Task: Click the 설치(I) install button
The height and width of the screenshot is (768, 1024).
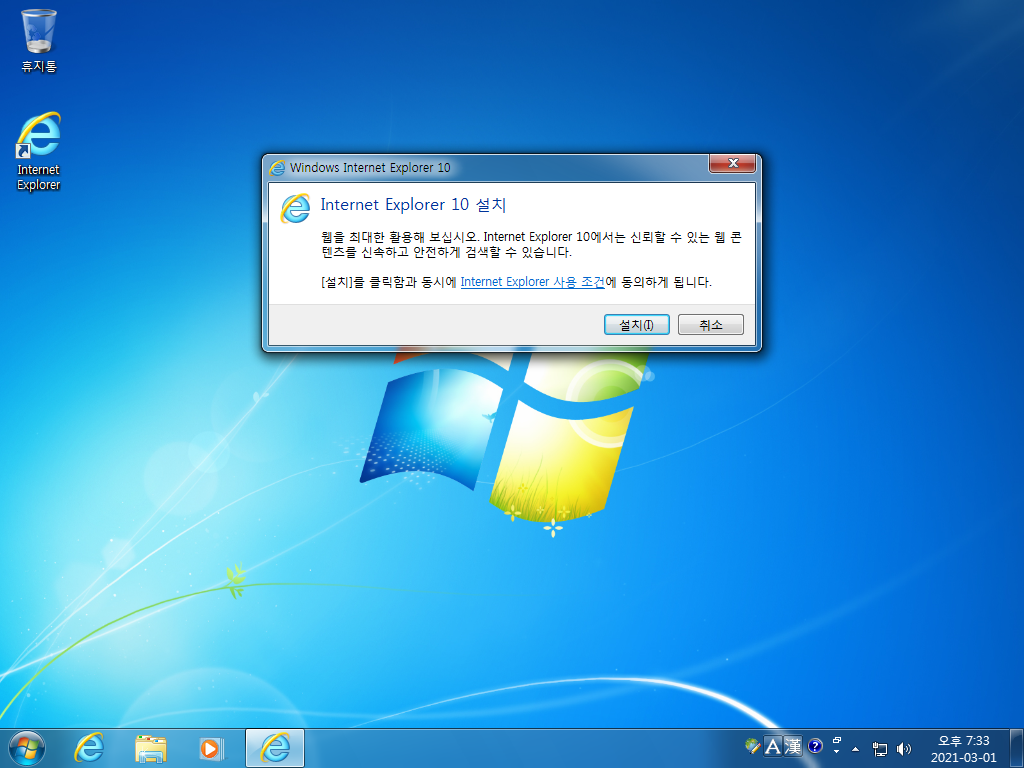Action: (636, 325)
